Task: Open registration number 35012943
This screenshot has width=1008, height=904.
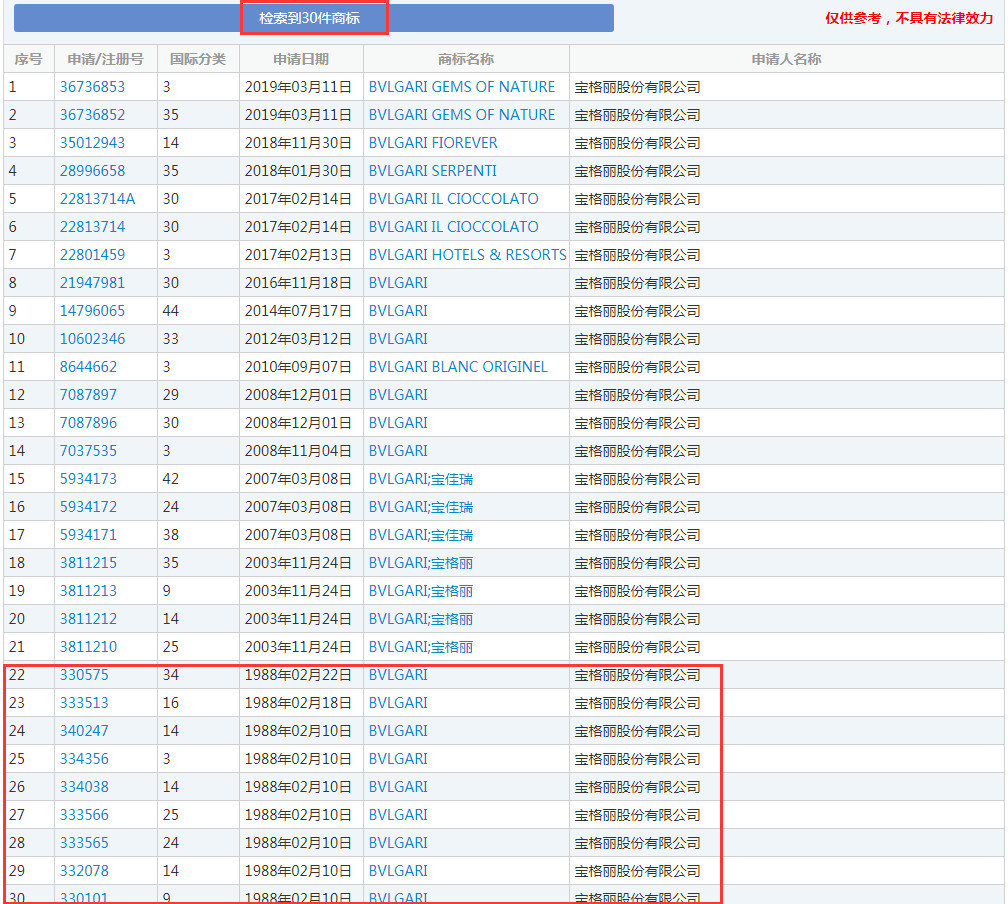Action: 92,143
